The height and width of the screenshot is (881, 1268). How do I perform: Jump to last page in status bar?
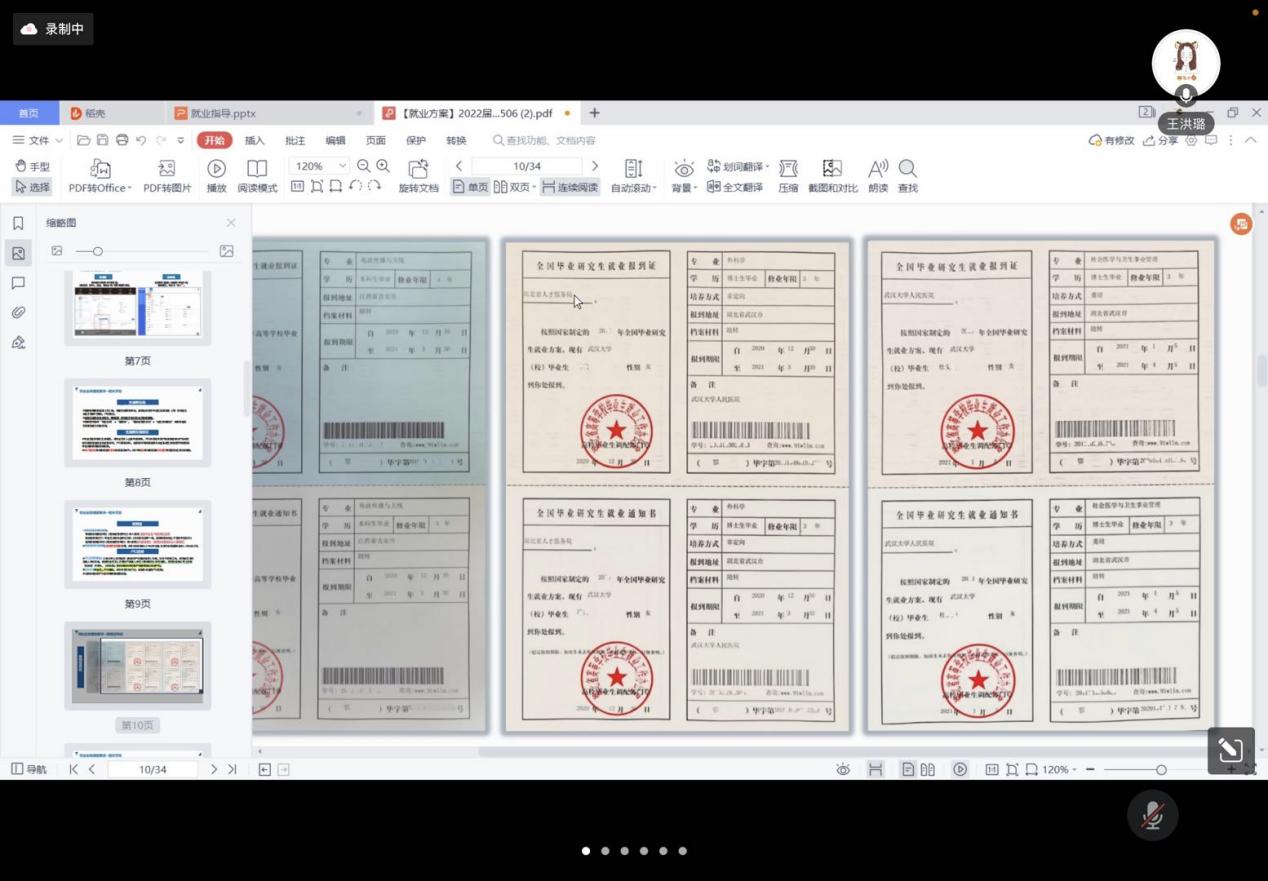coord(232,769)
